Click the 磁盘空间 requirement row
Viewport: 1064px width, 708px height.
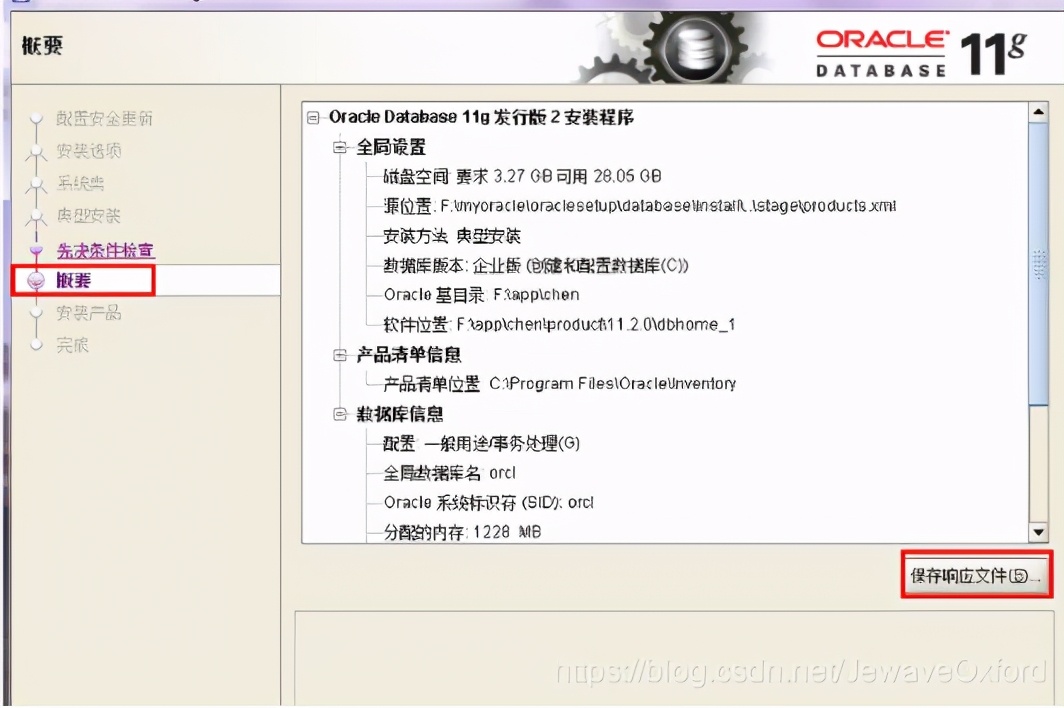point(522,176)
